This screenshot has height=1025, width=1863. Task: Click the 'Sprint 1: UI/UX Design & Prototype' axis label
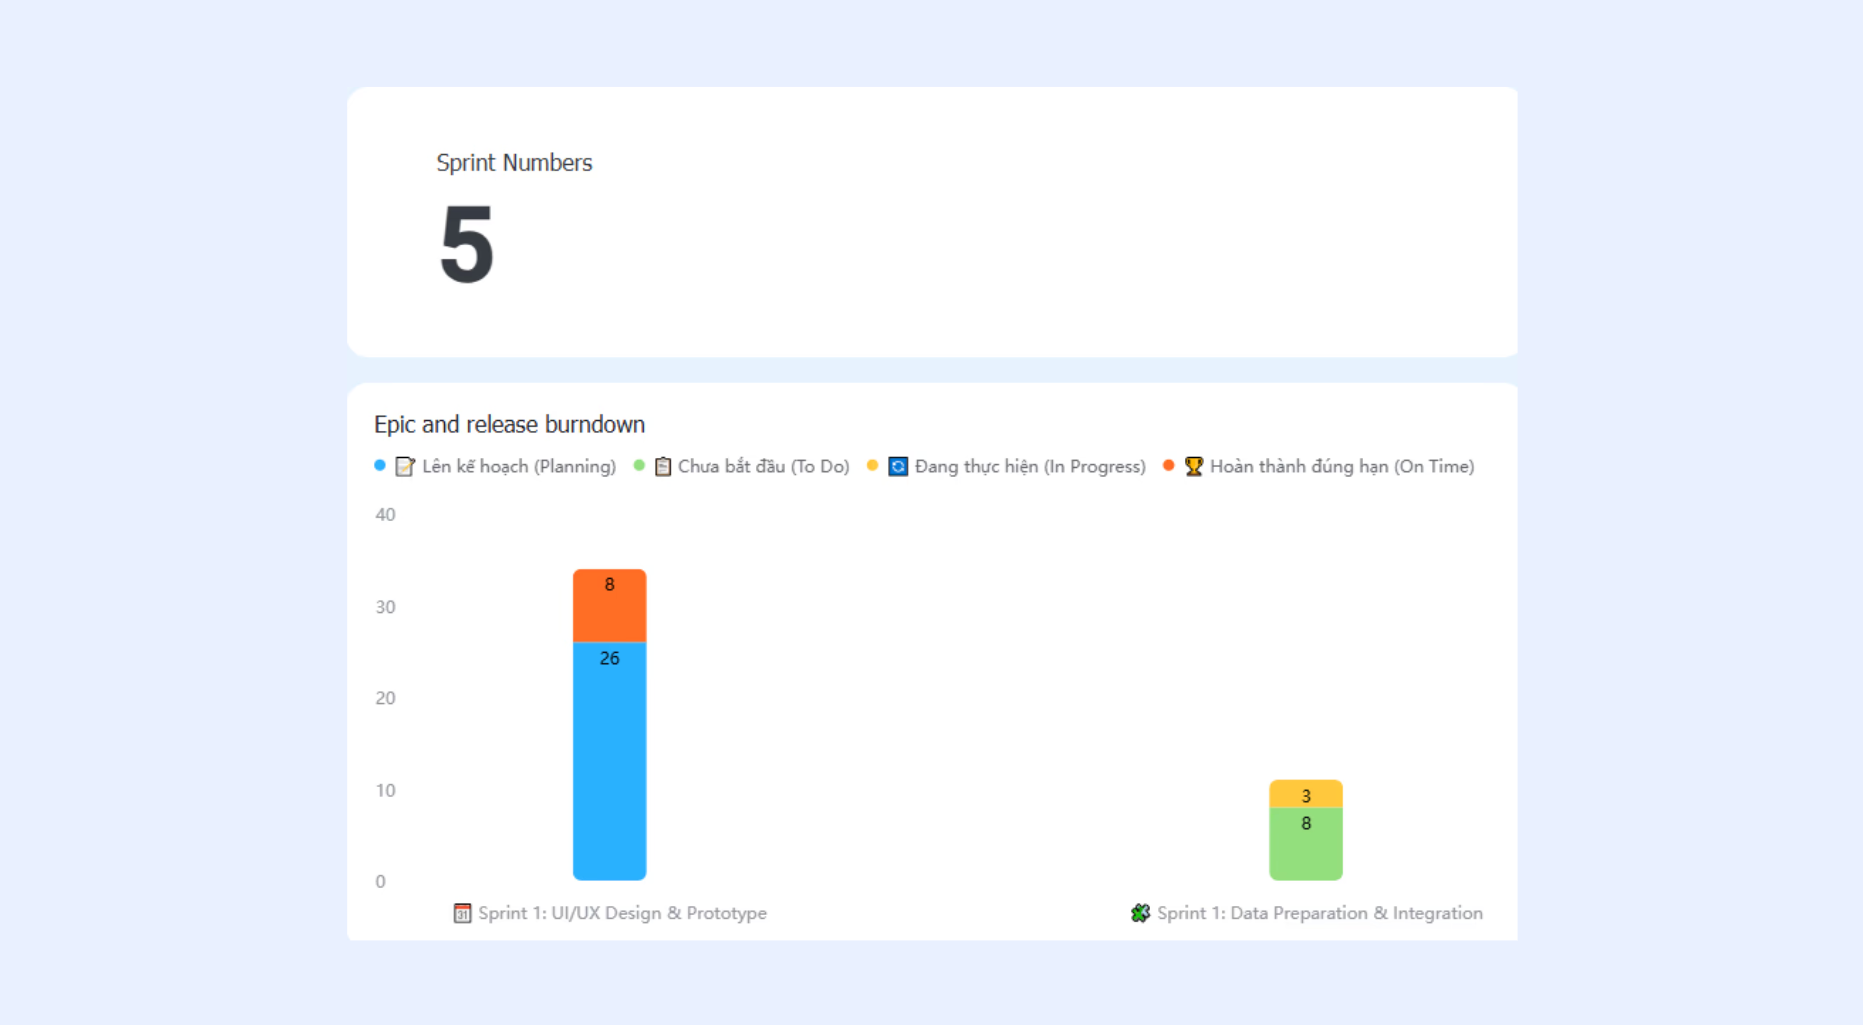click(622, 913)
